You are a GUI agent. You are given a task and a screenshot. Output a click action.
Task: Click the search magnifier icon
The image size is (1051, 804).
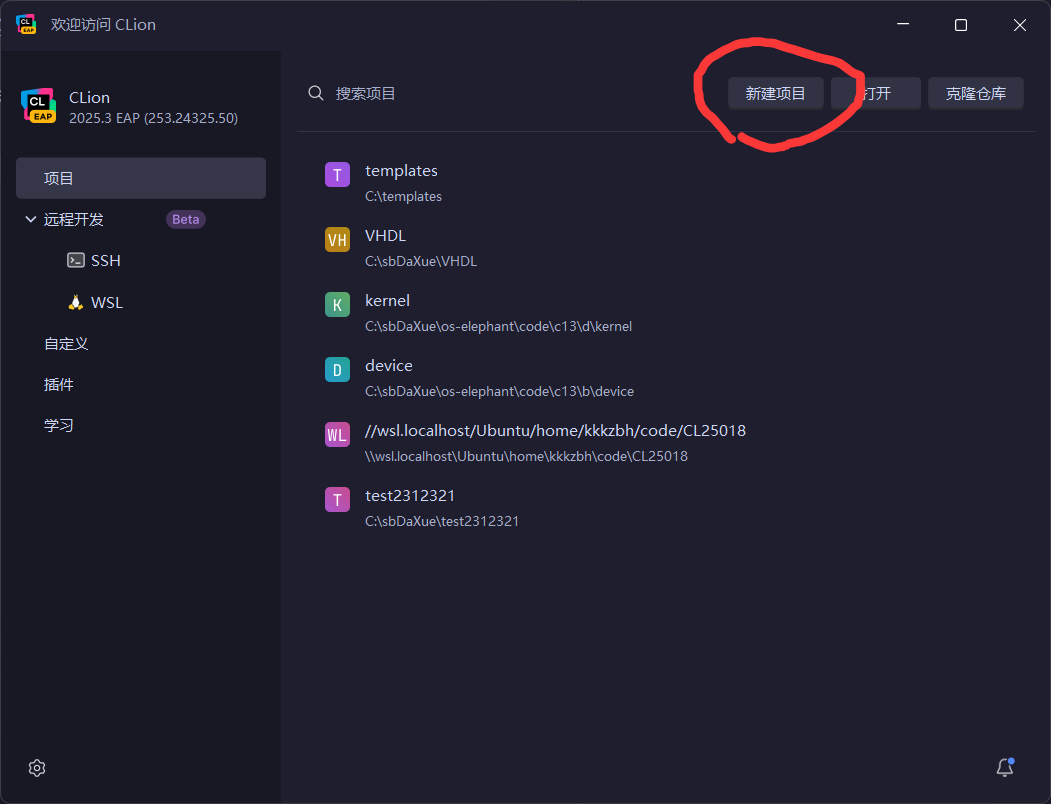coord(316,93)
